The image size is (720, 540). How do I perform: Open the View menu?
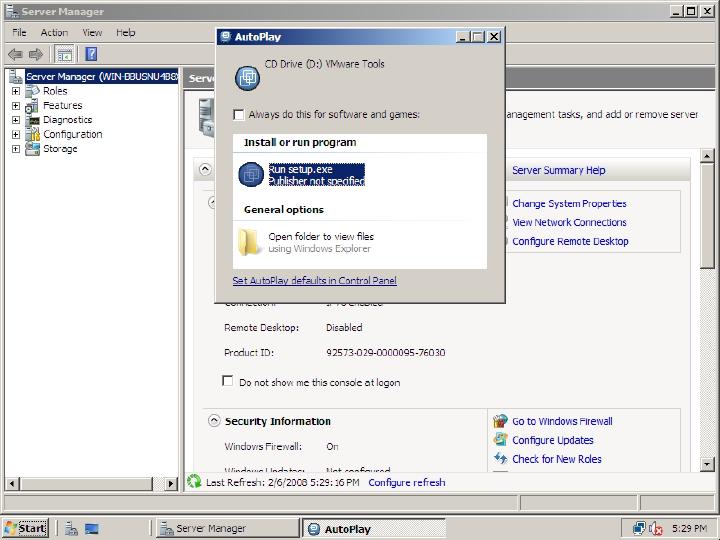tap(92, 33)
